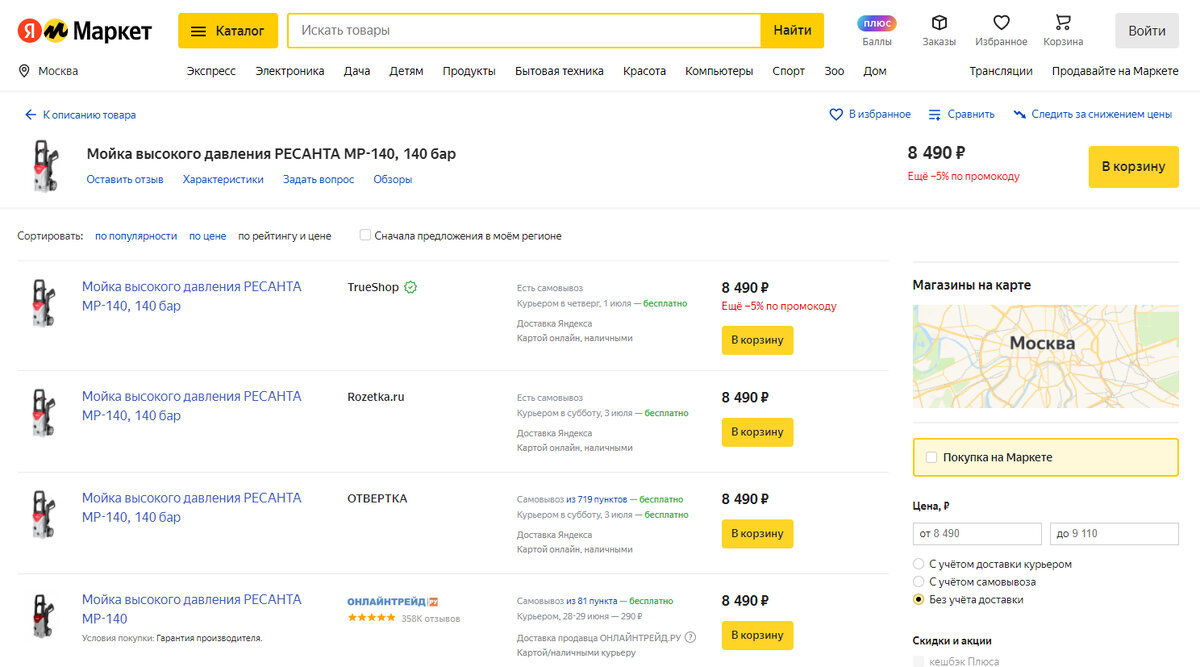Add ОТВЕРТКА offer to cart
The image size is (1200, 667).
coord(757,534)
